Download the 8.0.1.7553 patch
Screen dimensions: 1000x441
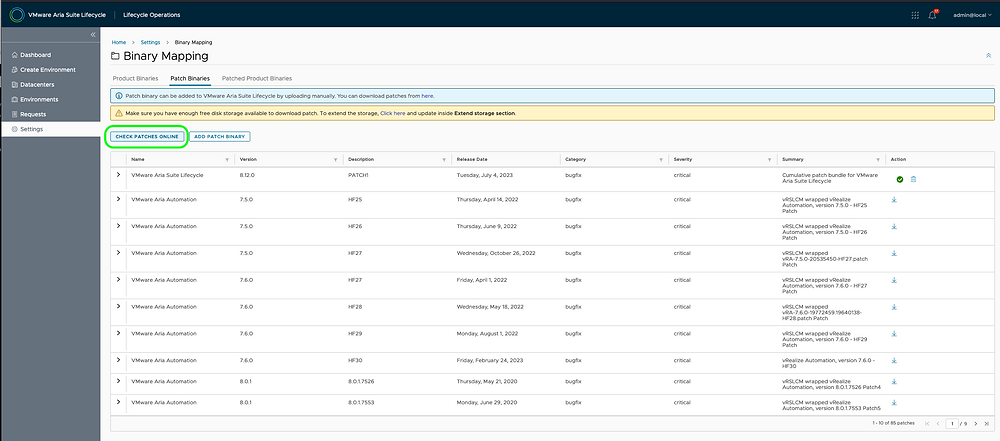[x=894, y=403]
